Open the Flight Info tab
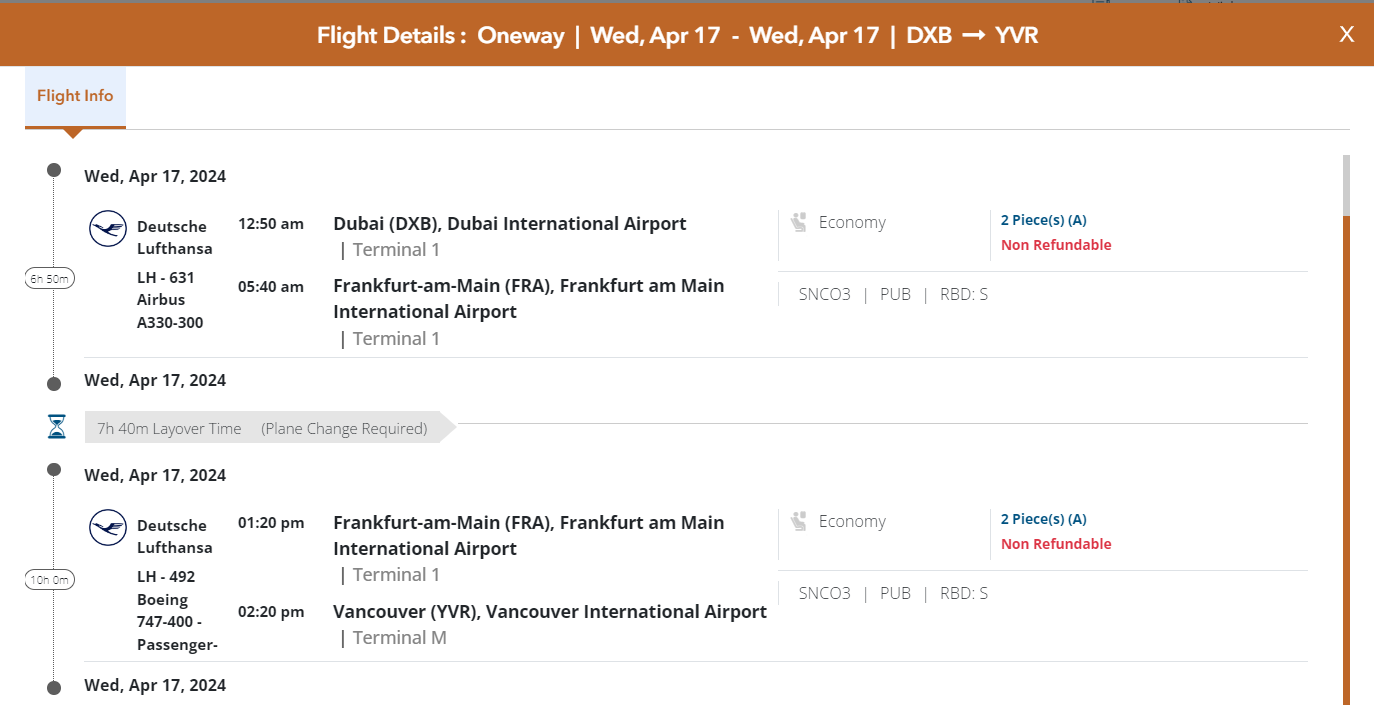This screenshot has width=1374, height=727. pyautogui.click(x=75, y=96)
